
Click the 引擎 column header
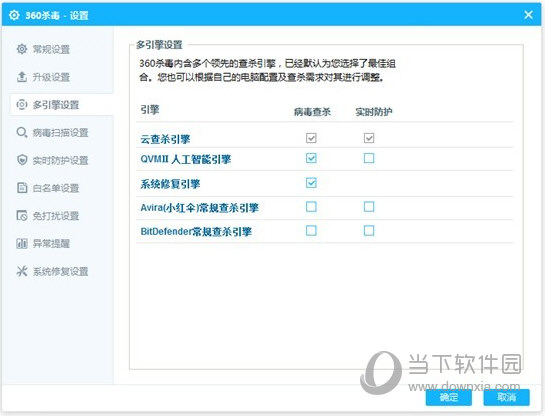[x=149, y=110]
